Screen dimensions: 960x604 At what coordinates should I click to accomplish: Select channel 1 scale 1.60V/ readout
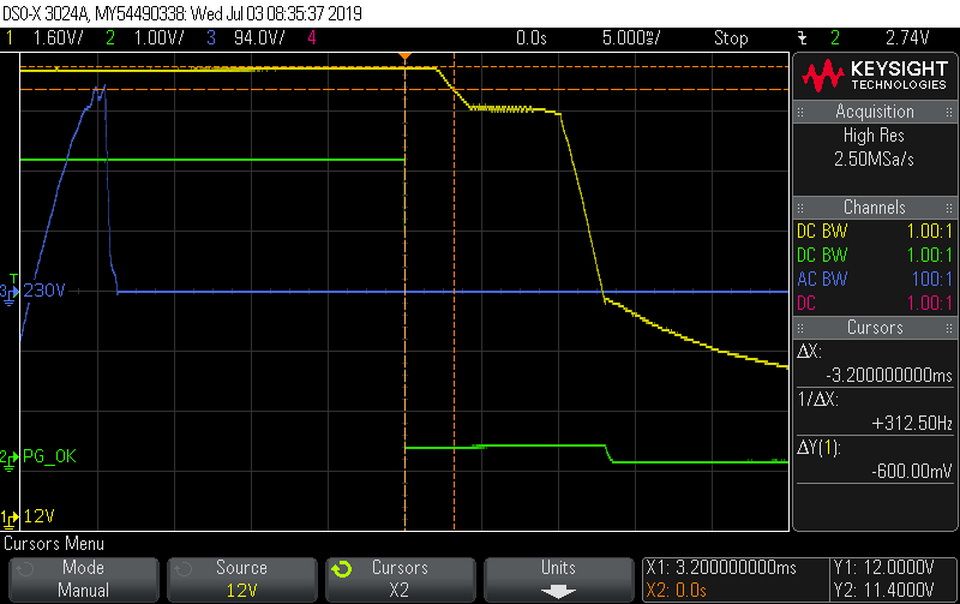click(x=58, y=38)
